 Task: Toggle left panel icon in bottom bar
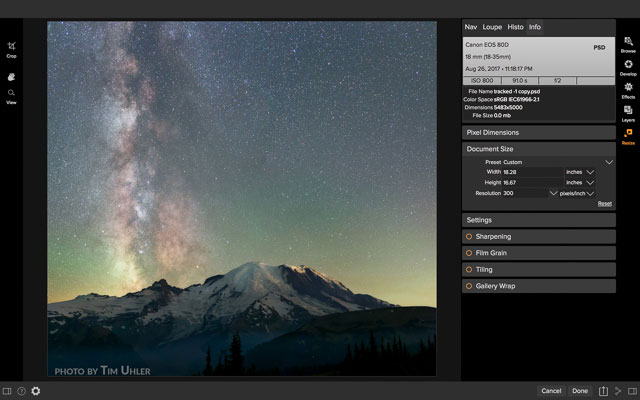point(7,391)
